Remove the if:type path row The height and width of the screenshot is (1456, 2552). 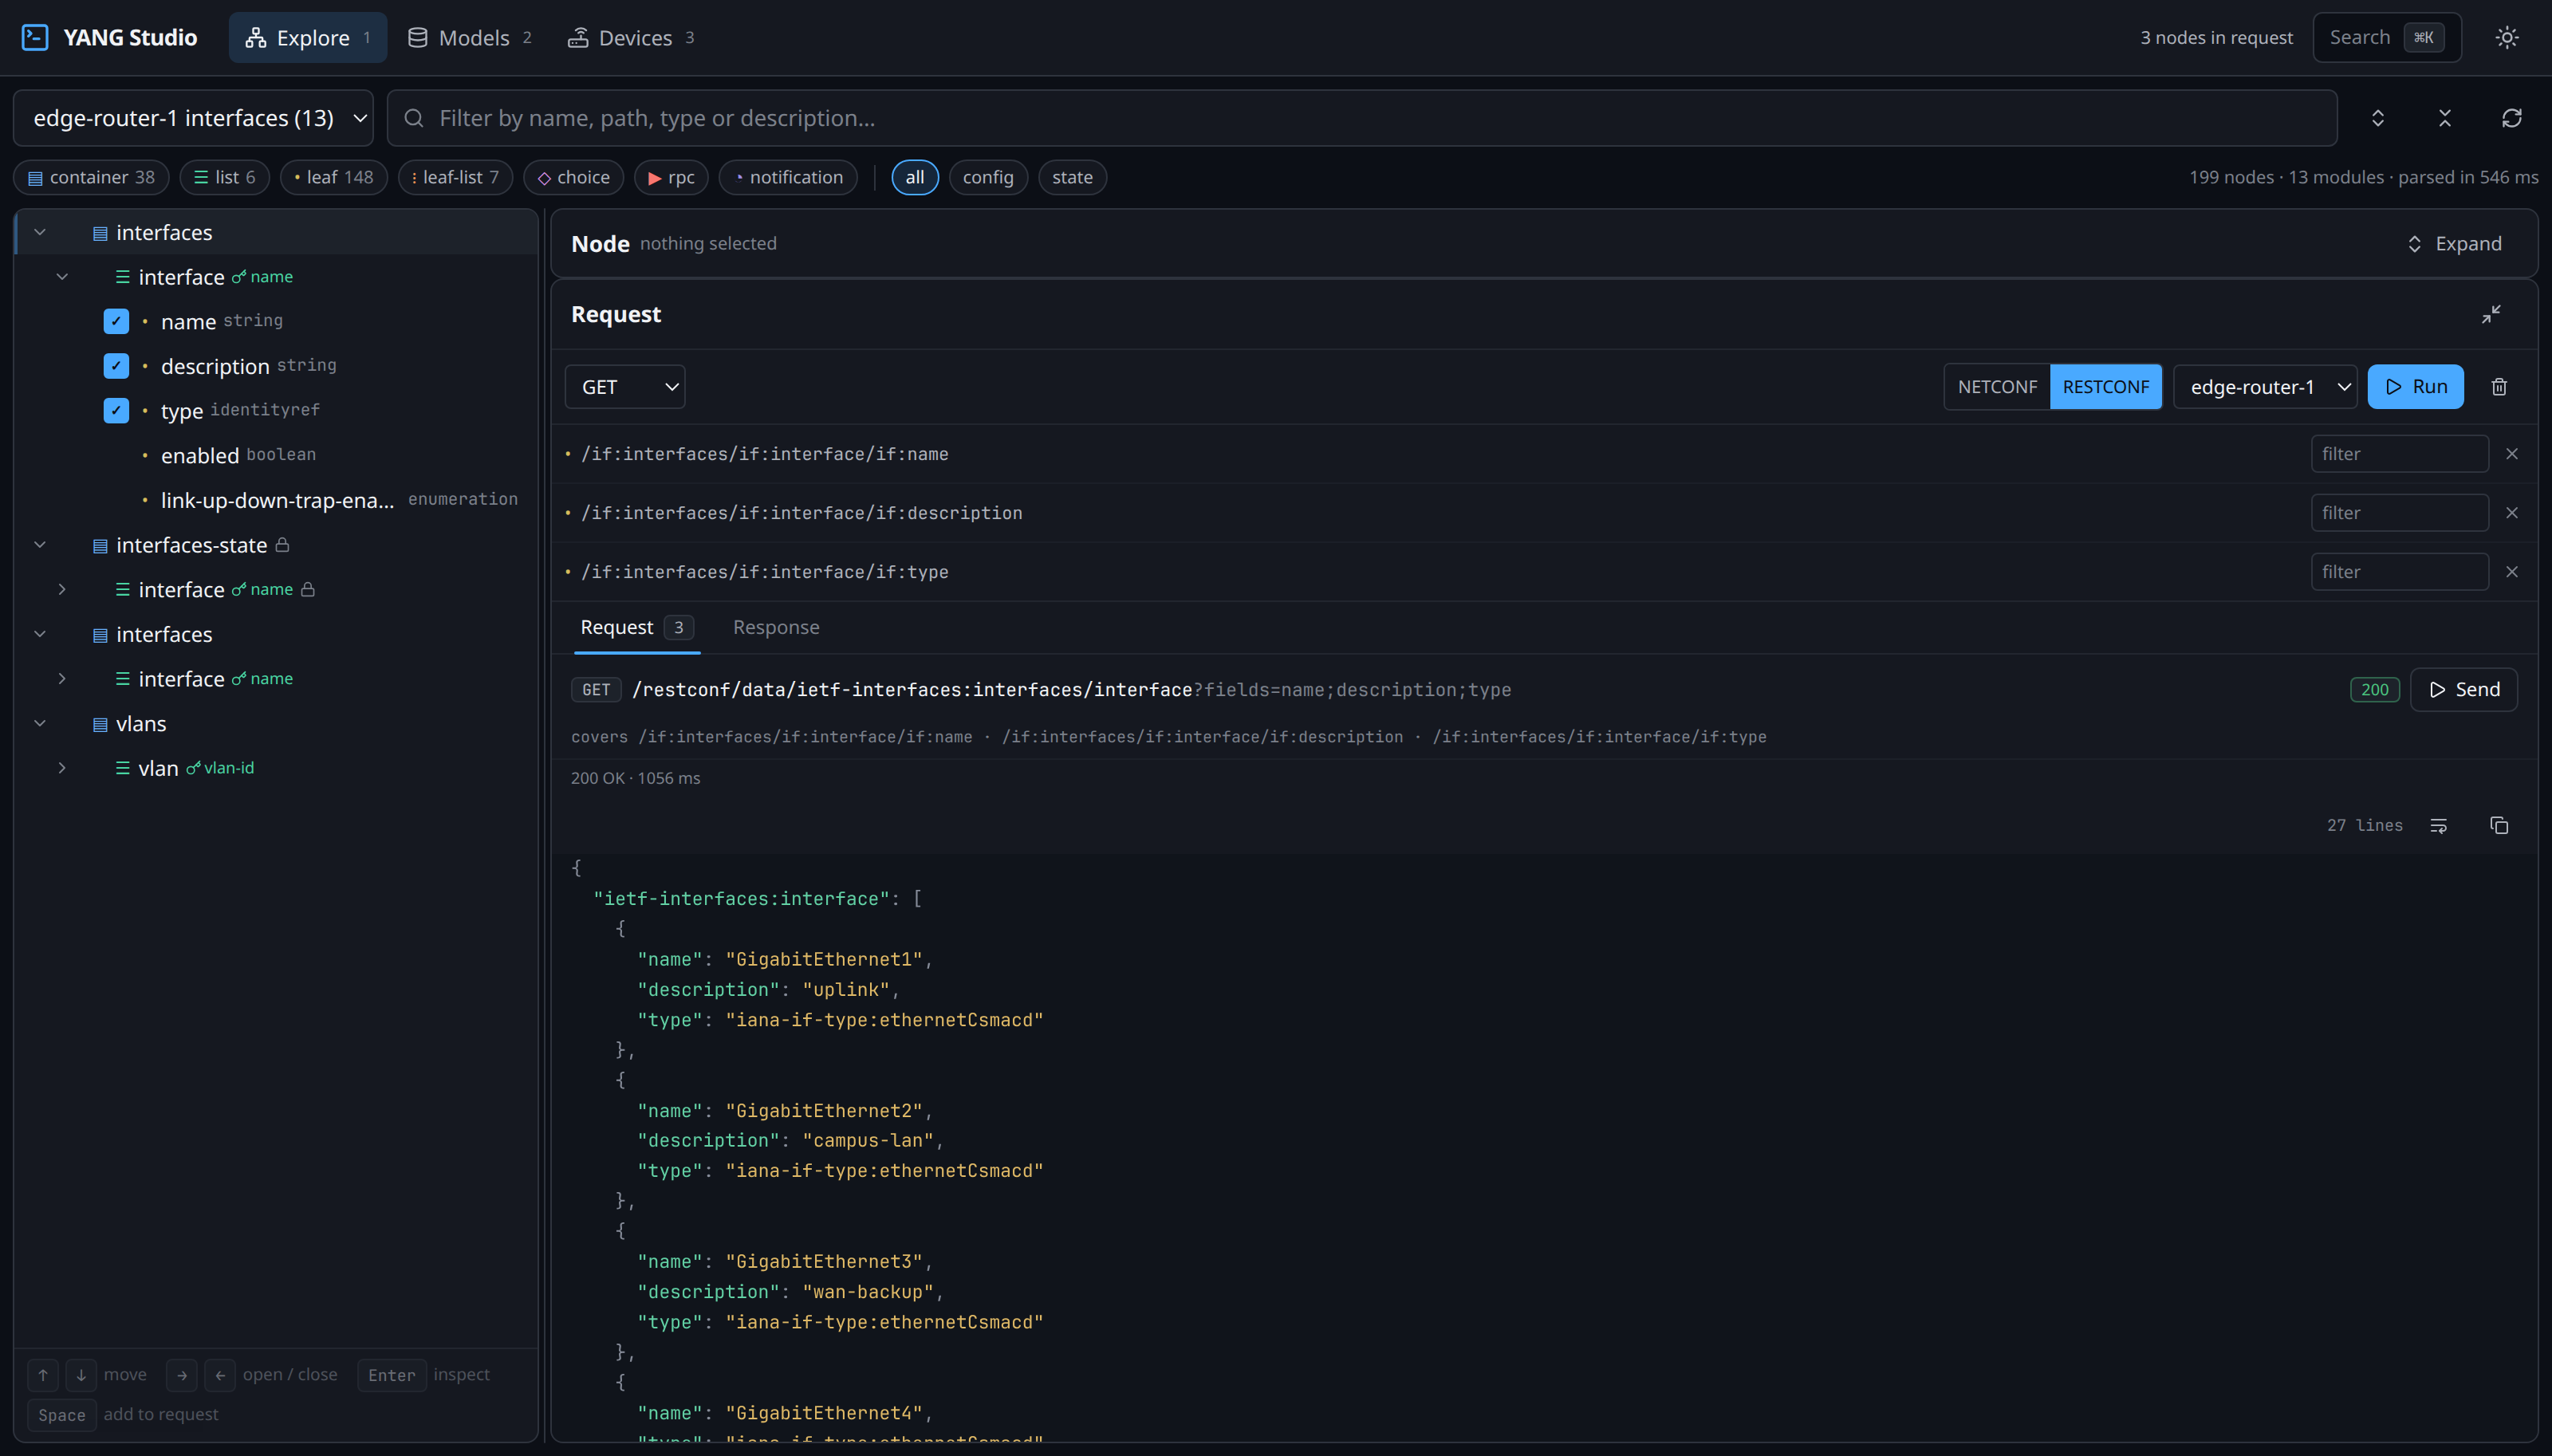2512,572
